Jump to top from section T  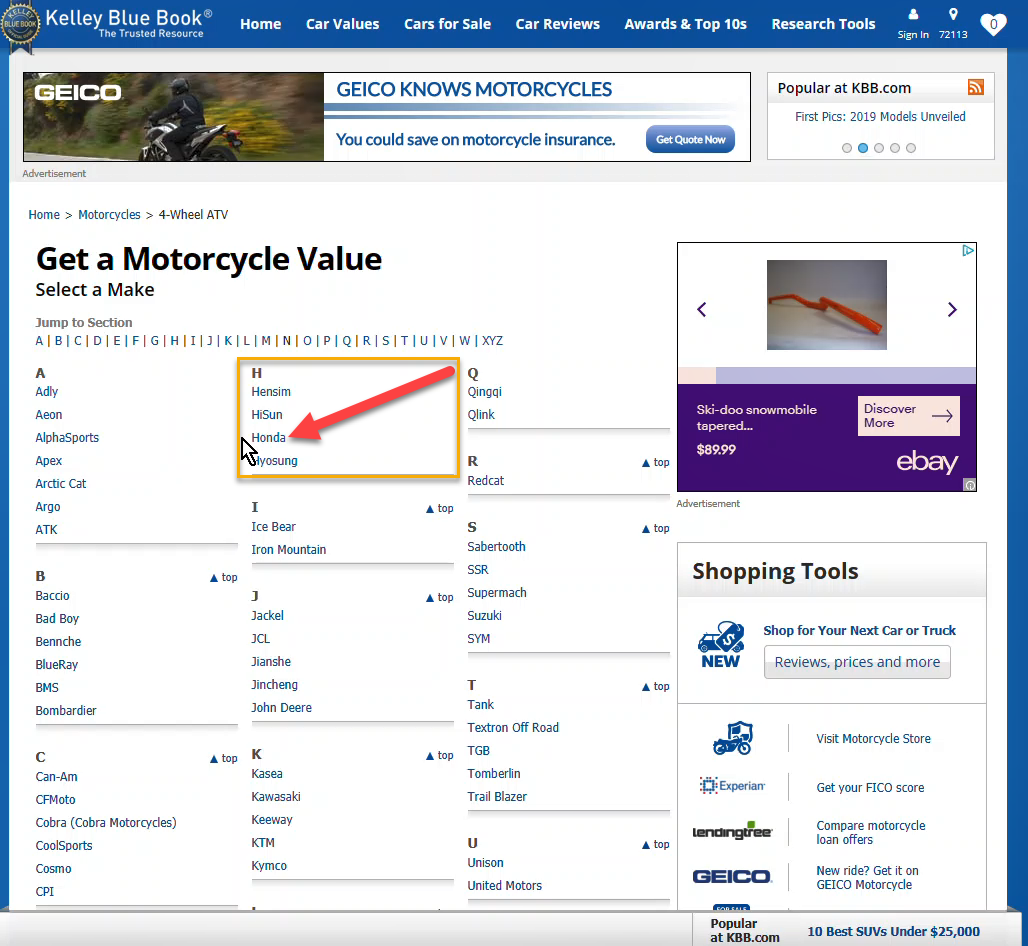point(656,686)
